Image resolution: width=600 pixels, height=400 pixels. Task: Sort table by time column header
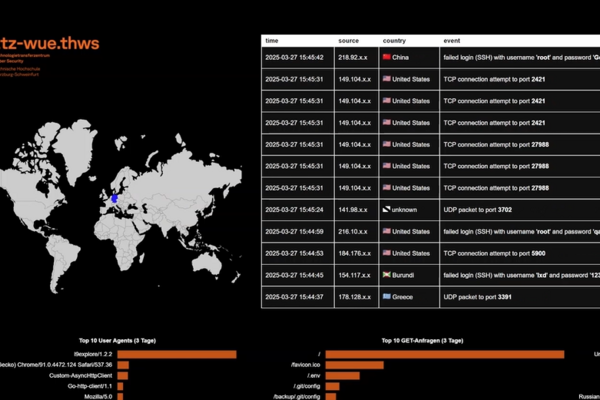pyautogui.click(x=271, y=41)
